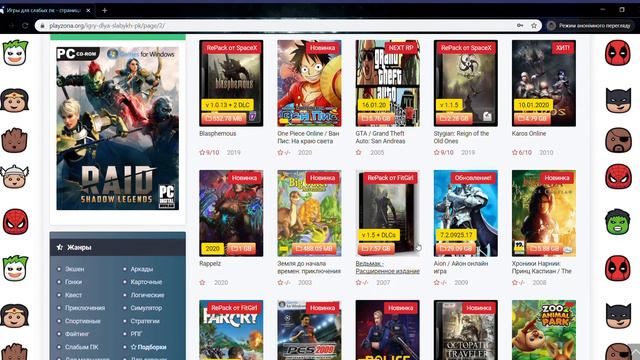Click the Karos Online rating star 6/10
The height and width of the screenshot is (360, 640).
click(x=515, y=153)
